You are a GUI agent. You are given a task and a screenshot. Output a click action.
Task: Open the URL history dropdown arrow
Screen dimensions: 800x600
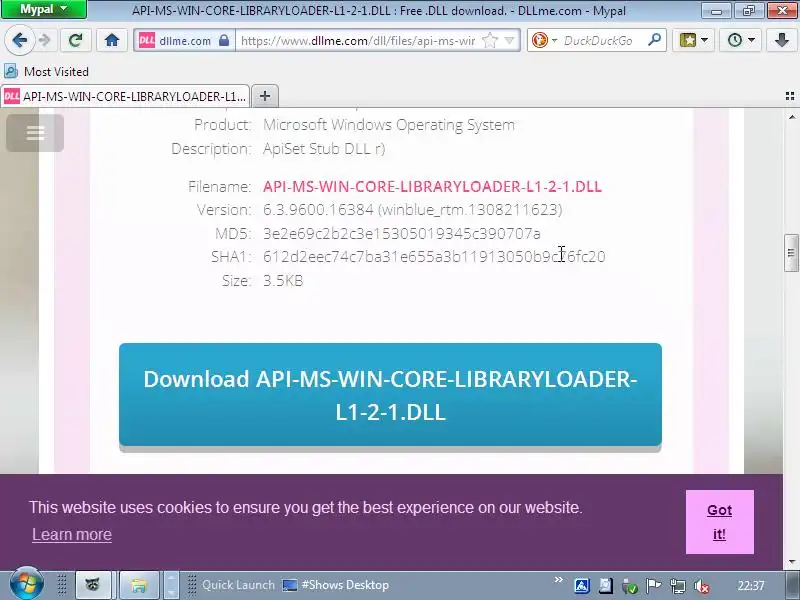pyautogui.click(x=510, y=41)
